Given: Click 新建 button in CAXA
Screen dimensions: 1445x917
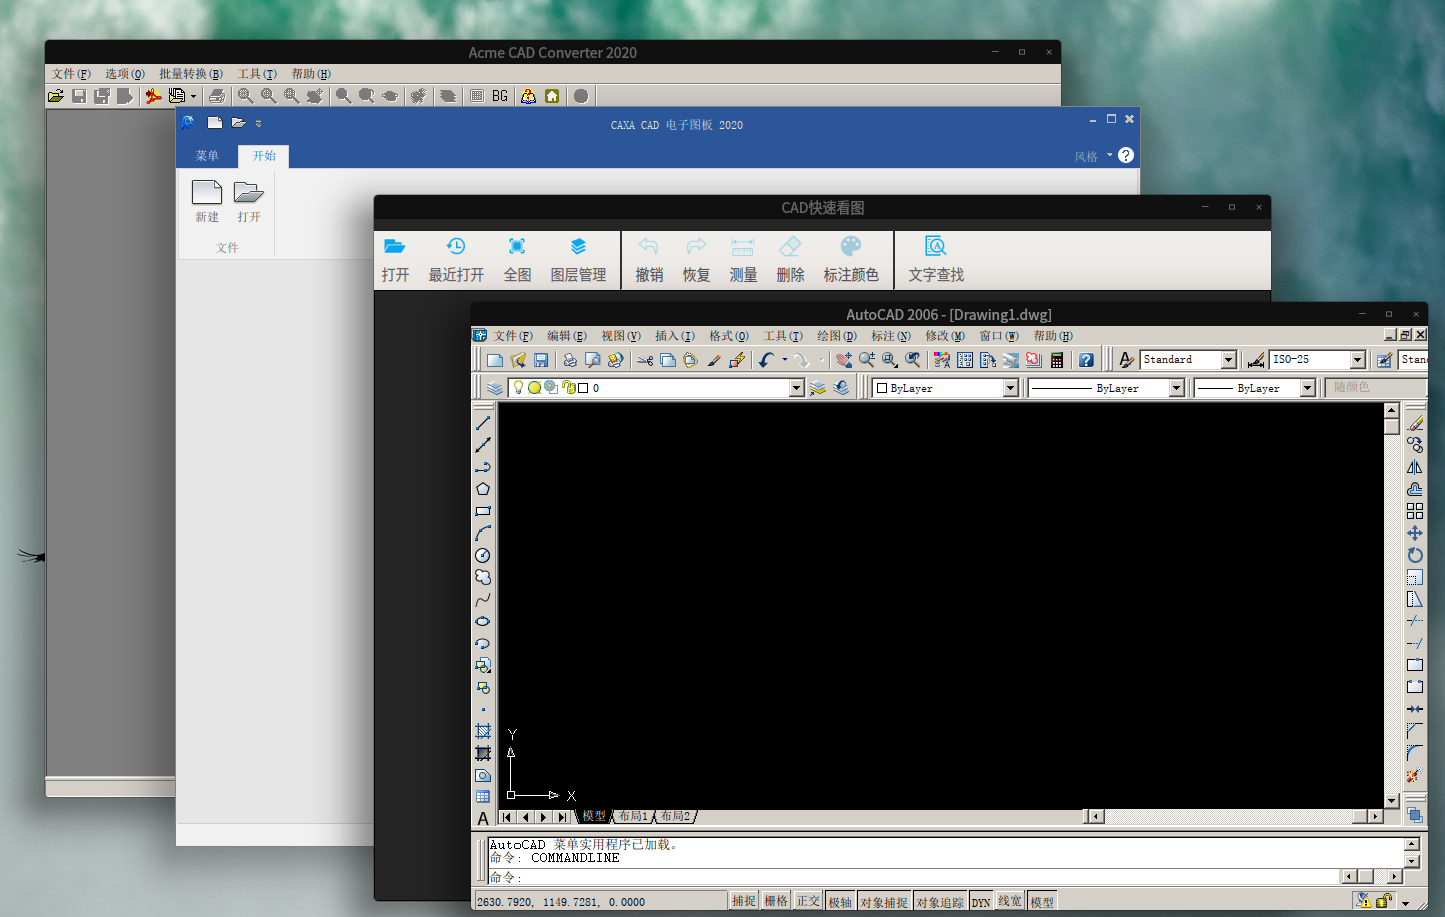Looking at the screenshot, I should pos(207,201).
